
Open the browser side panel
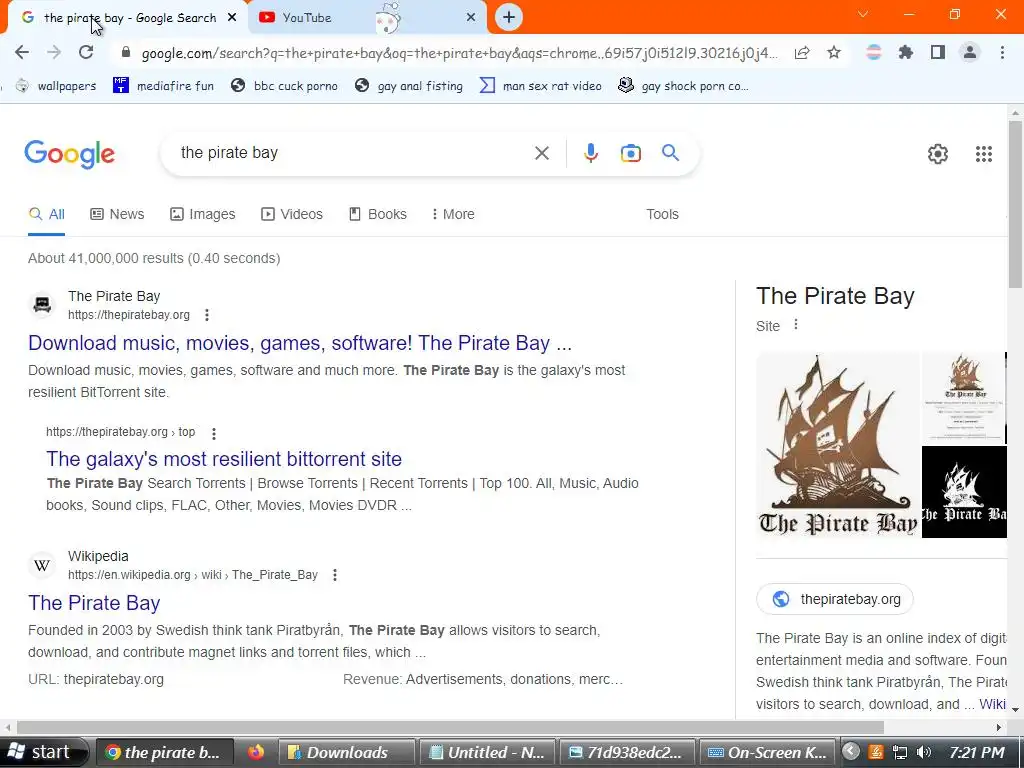click(938, 52)
